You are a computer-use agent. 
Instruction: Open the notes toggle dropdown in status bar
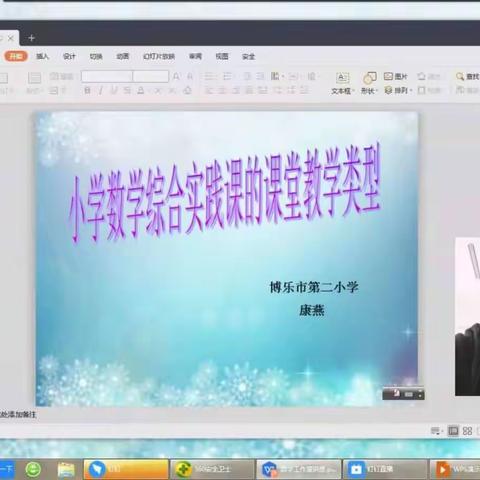tap(436, 431)
